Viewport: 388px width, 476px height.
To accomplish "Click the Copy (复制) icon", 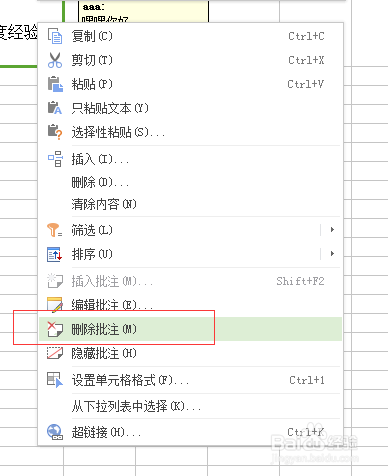I will tap(55, 36).
